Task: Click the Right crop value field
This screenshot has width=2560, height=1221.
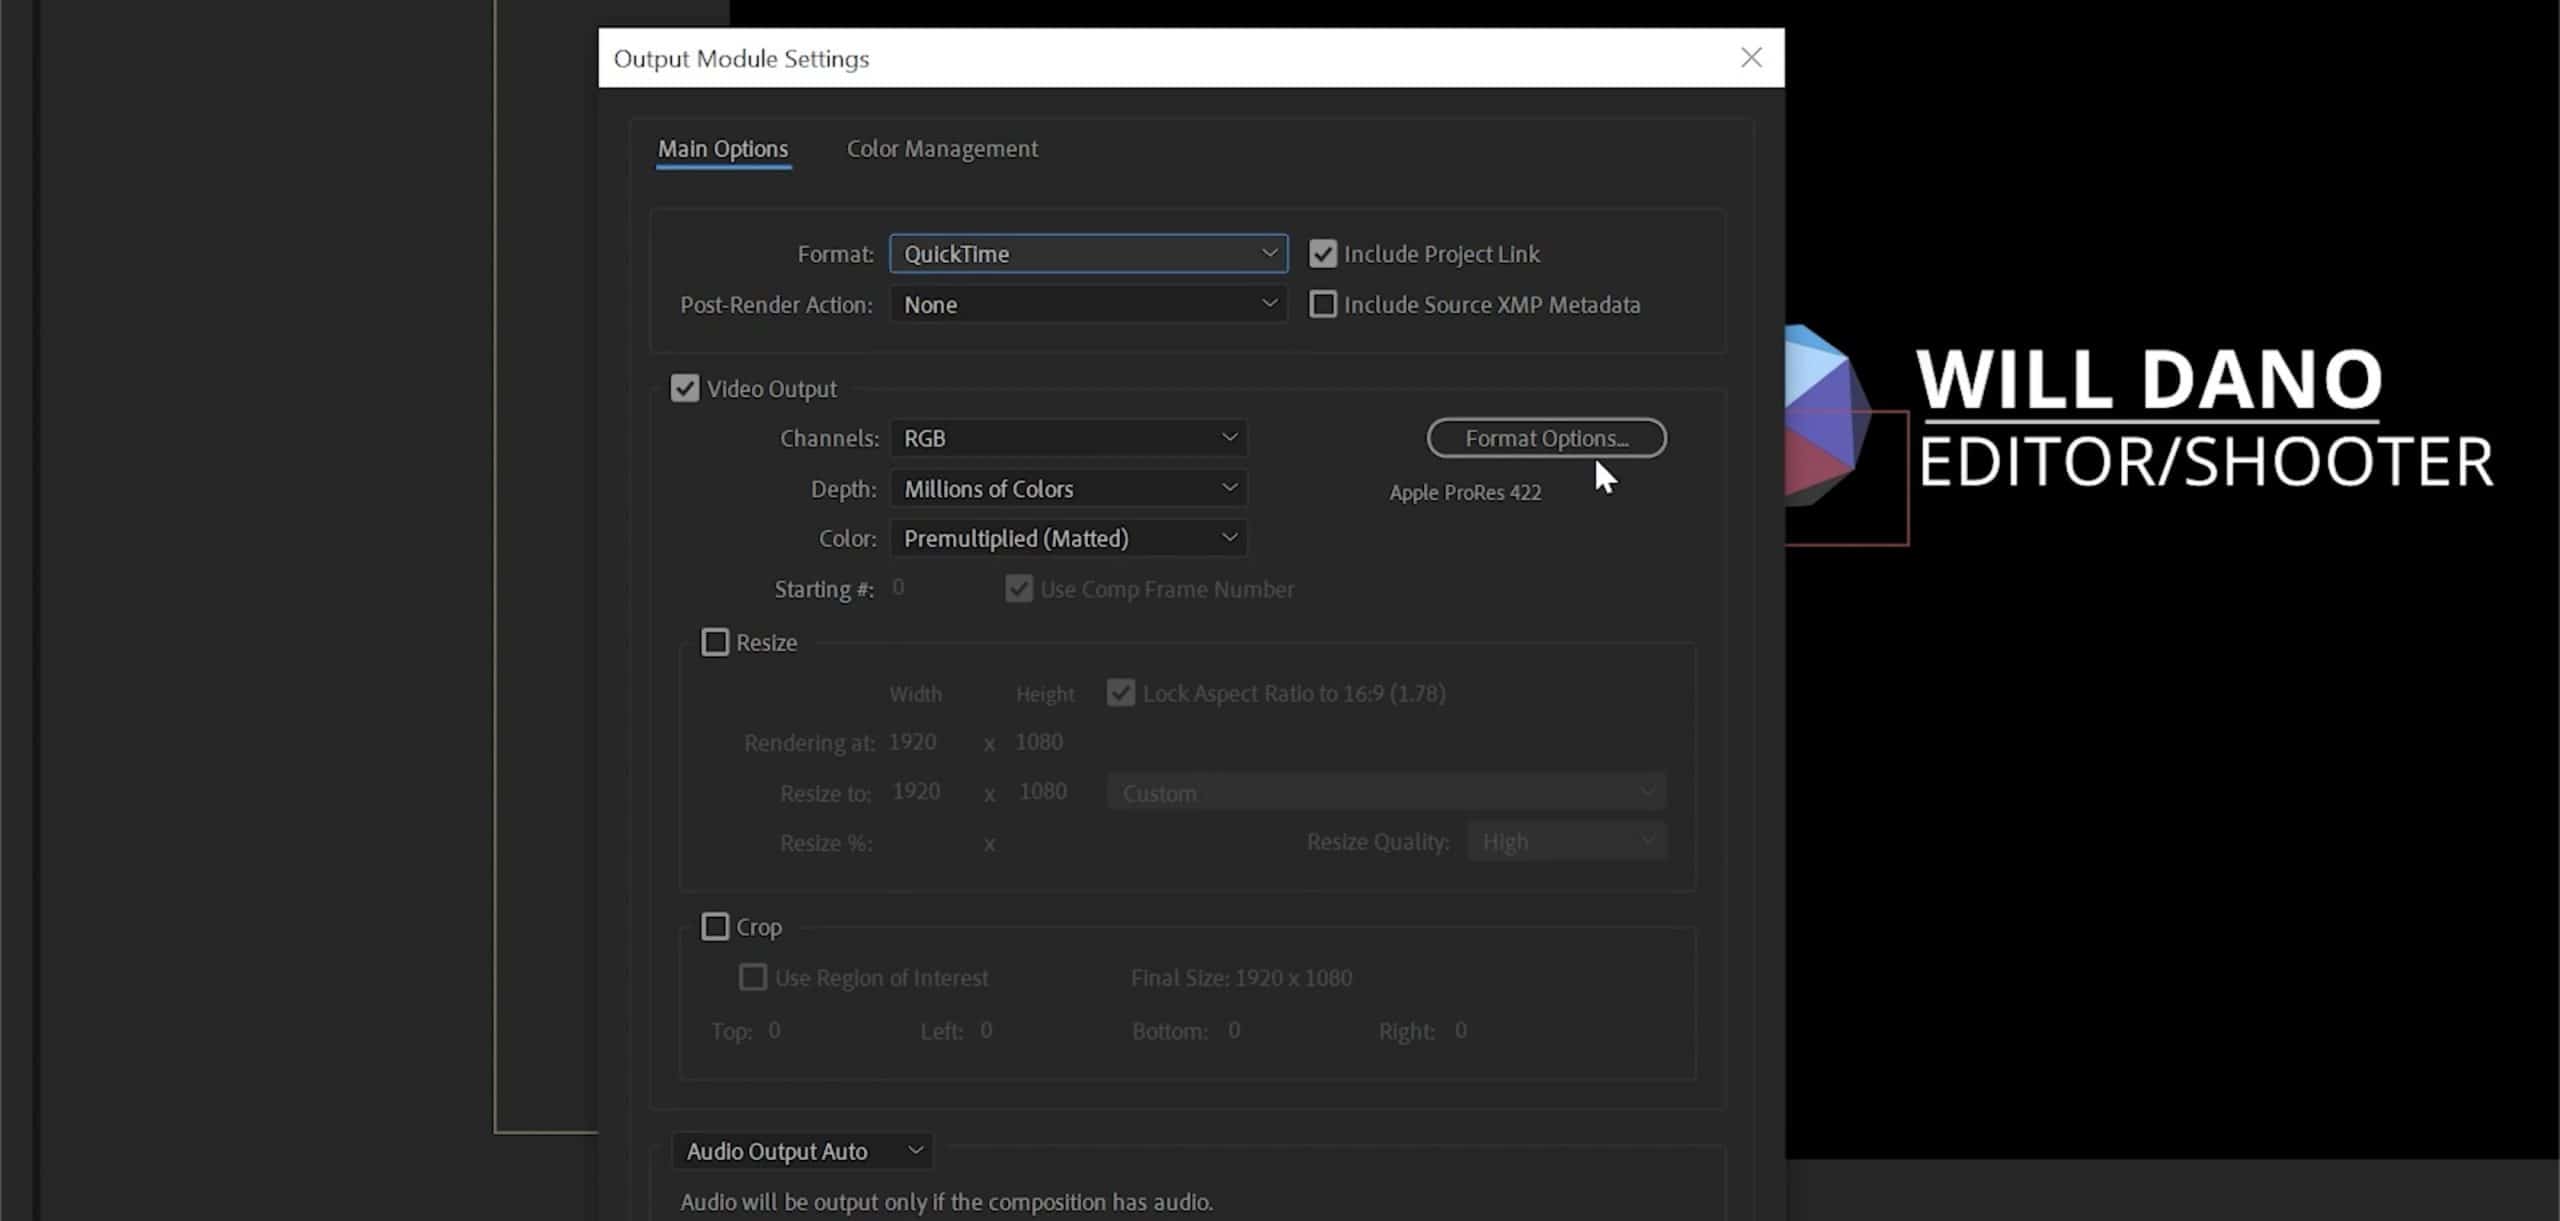Action: tap(1461, 1030)
